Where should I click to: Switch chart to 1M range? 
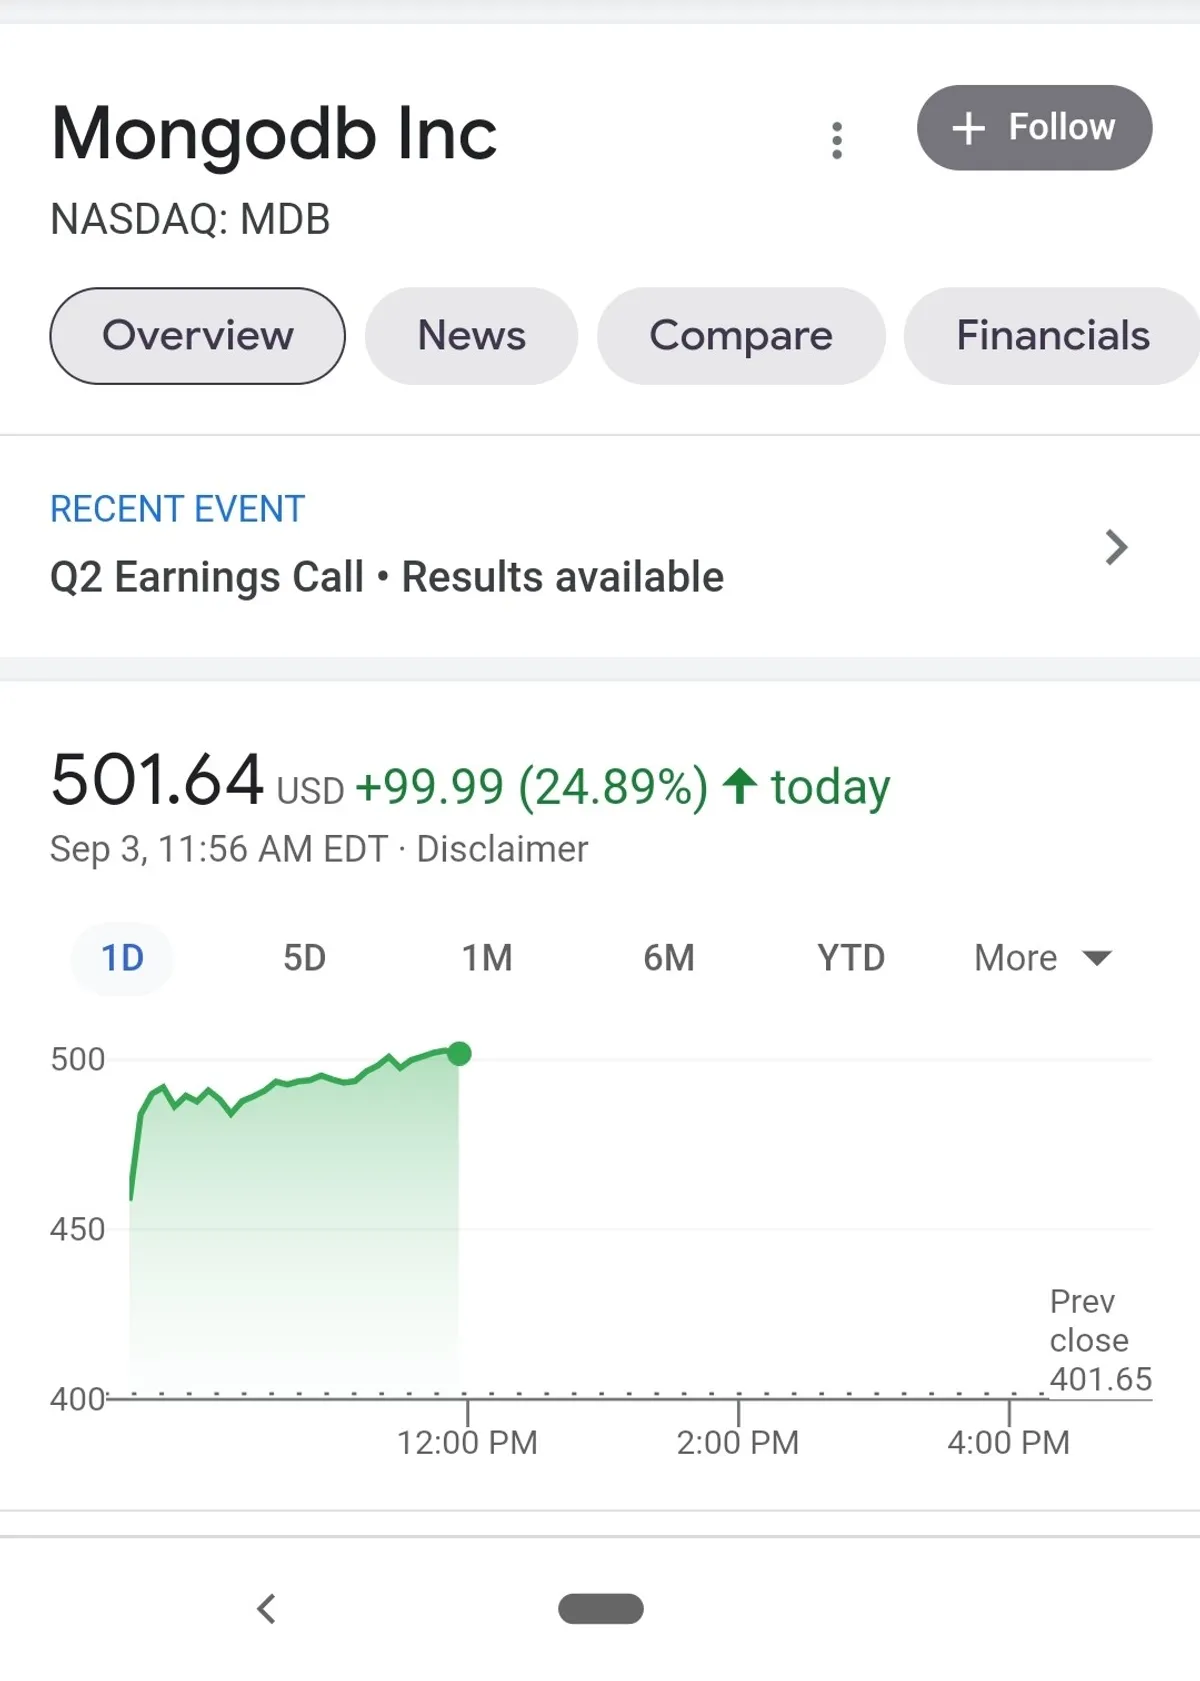[486, 958]
